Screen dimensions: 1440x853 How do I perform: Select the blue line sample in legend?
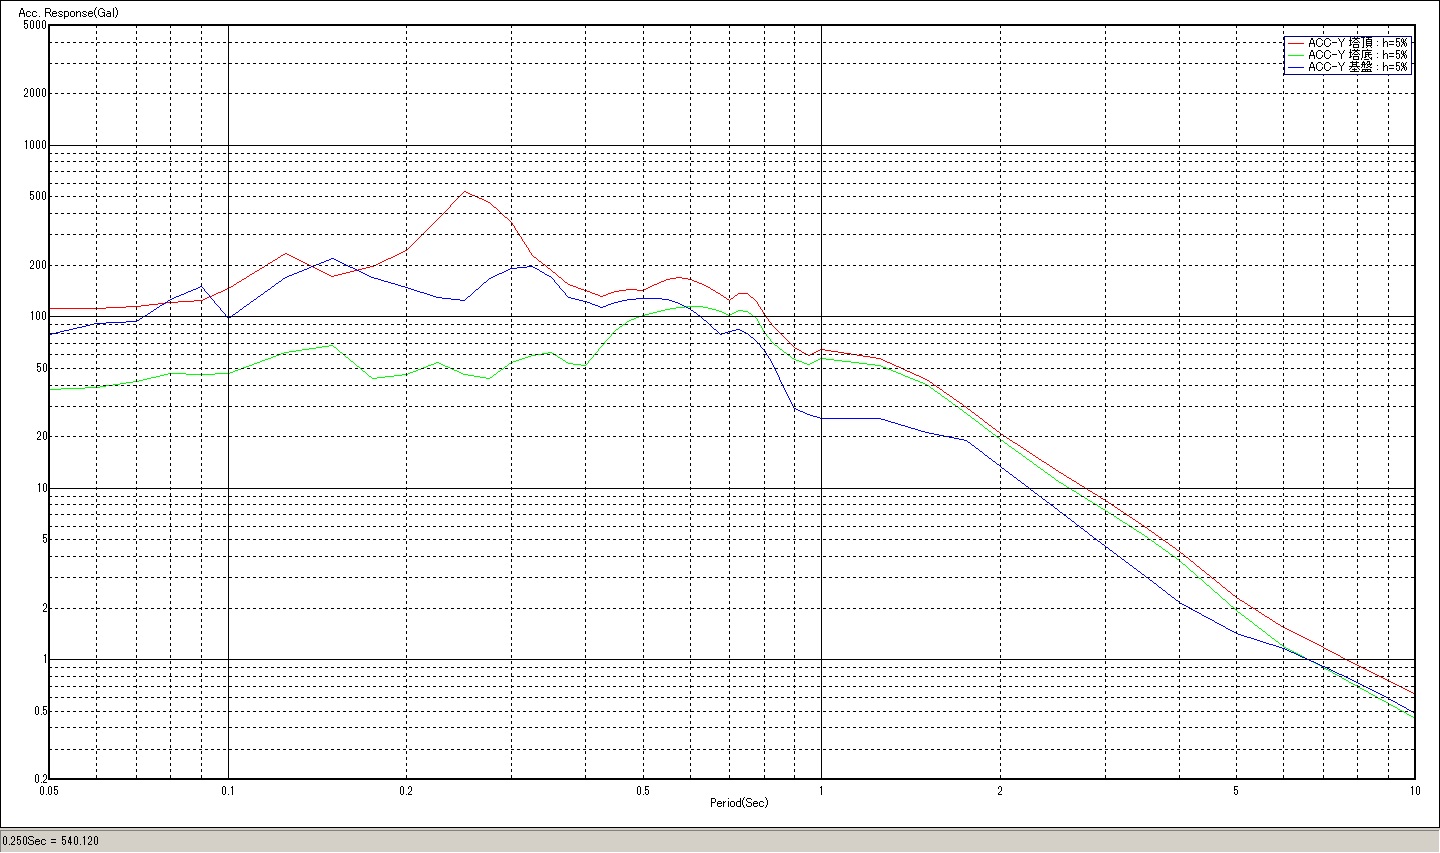point(1296,67)
